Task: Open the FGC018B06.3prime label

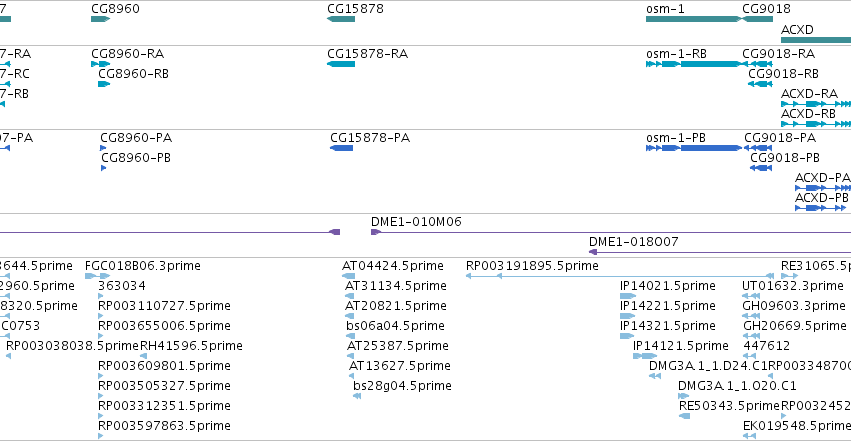Action: click(x=143, y=266)
